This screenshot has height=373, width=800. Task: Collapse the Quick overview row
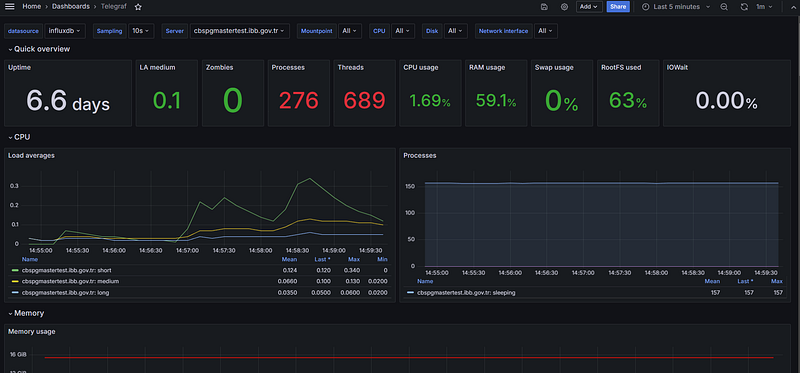[x=39, y=49]
